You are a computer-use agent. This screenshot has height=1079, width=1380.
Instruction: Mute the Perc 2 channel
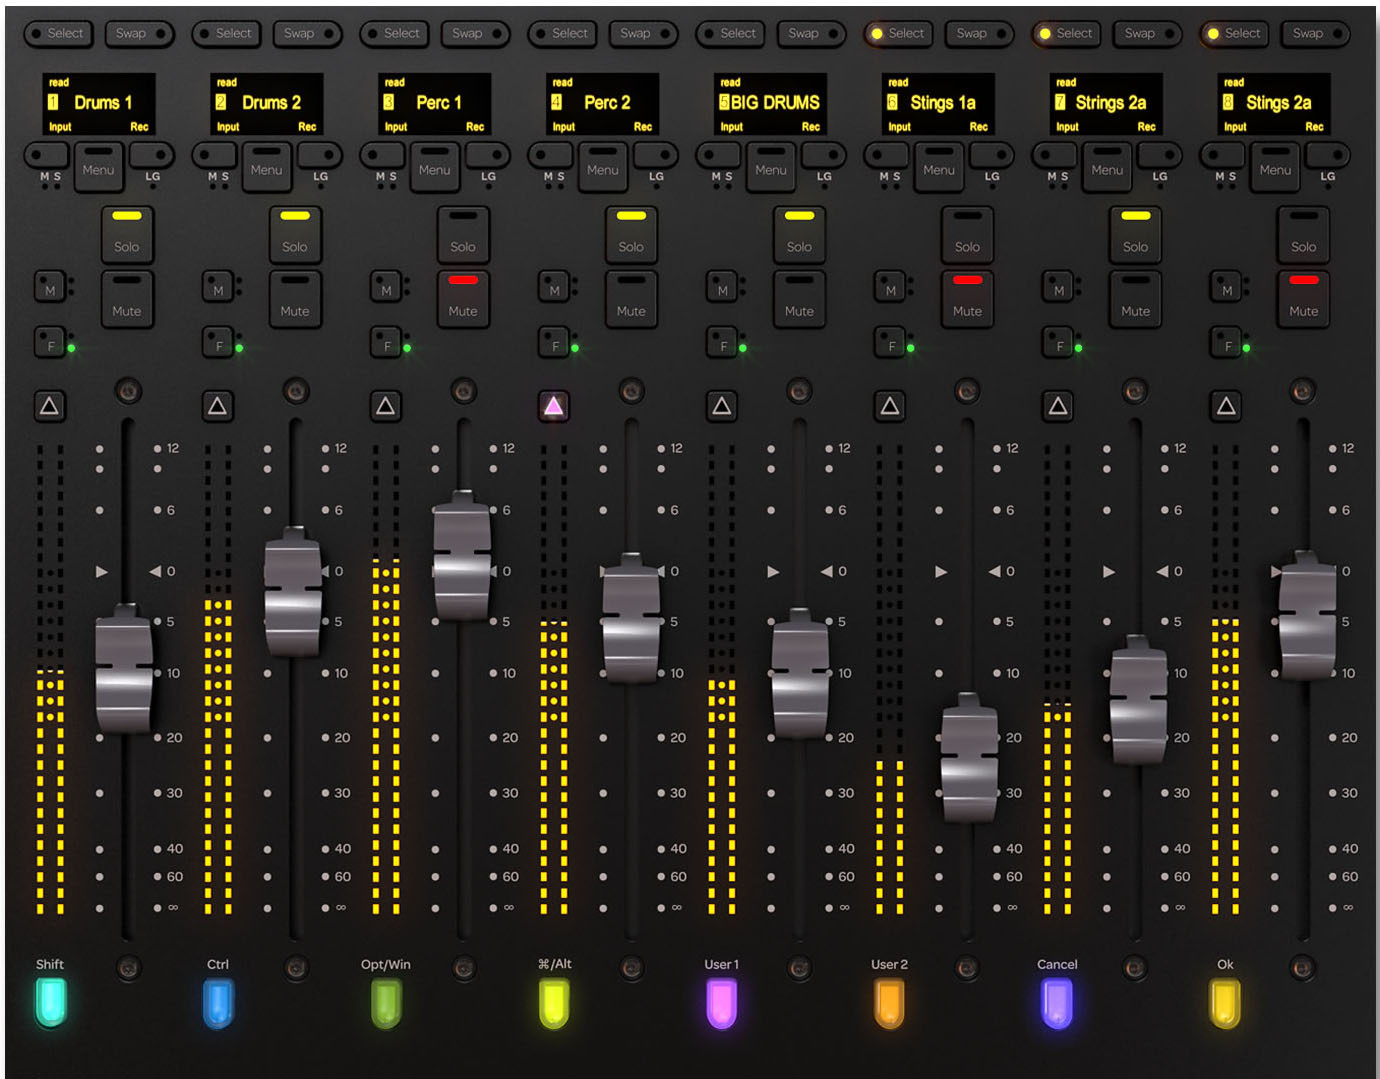(631, 298)
